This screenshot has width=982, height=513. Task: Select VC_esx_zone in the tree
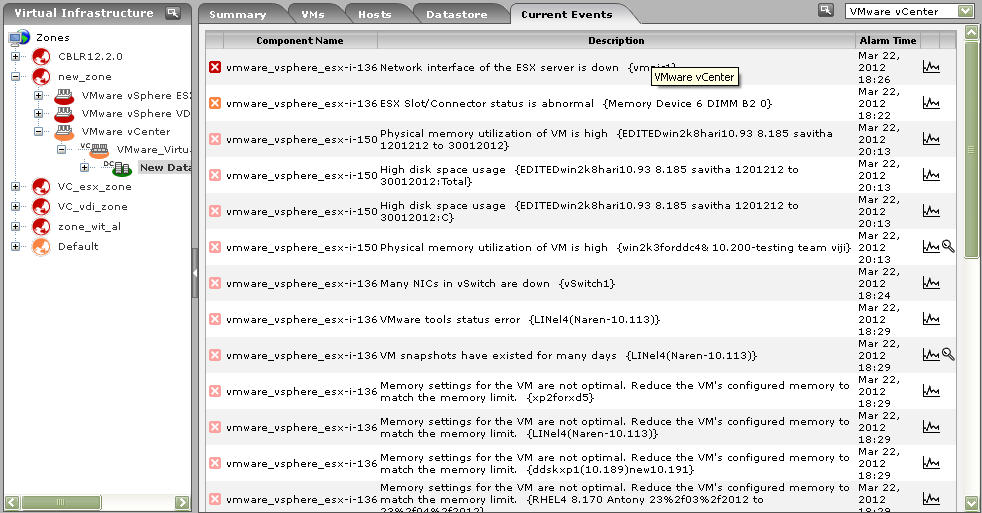click(x=95, y=187)
